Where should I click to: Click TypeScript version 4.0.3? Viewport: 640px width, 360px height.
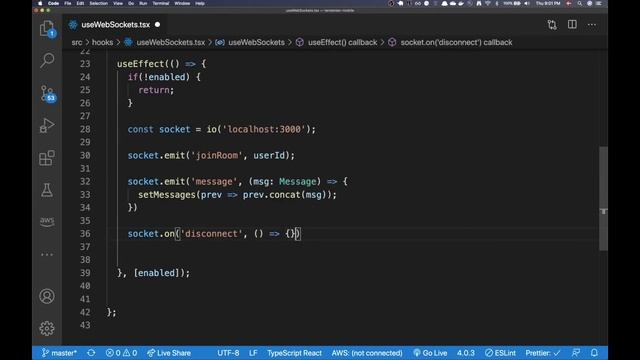(x=466, y=353)
